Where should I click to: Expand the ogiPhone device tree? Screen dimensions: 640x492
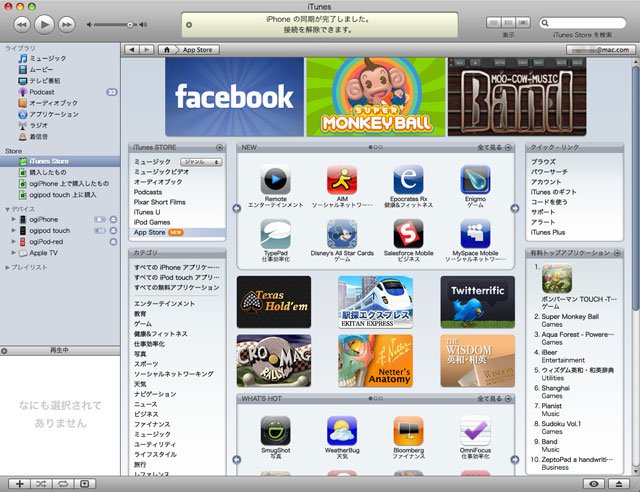point(13,220)
